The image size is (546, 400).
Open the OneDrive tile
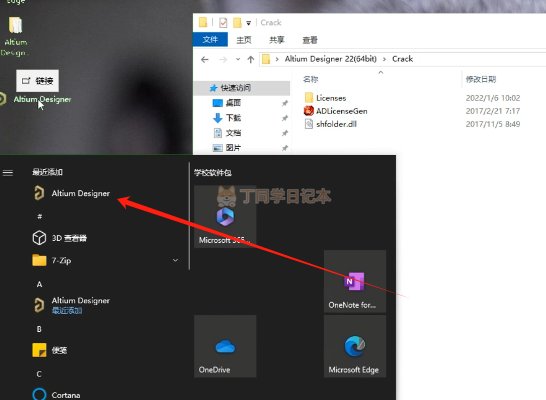pyautogui.click(x=225, y=346)
